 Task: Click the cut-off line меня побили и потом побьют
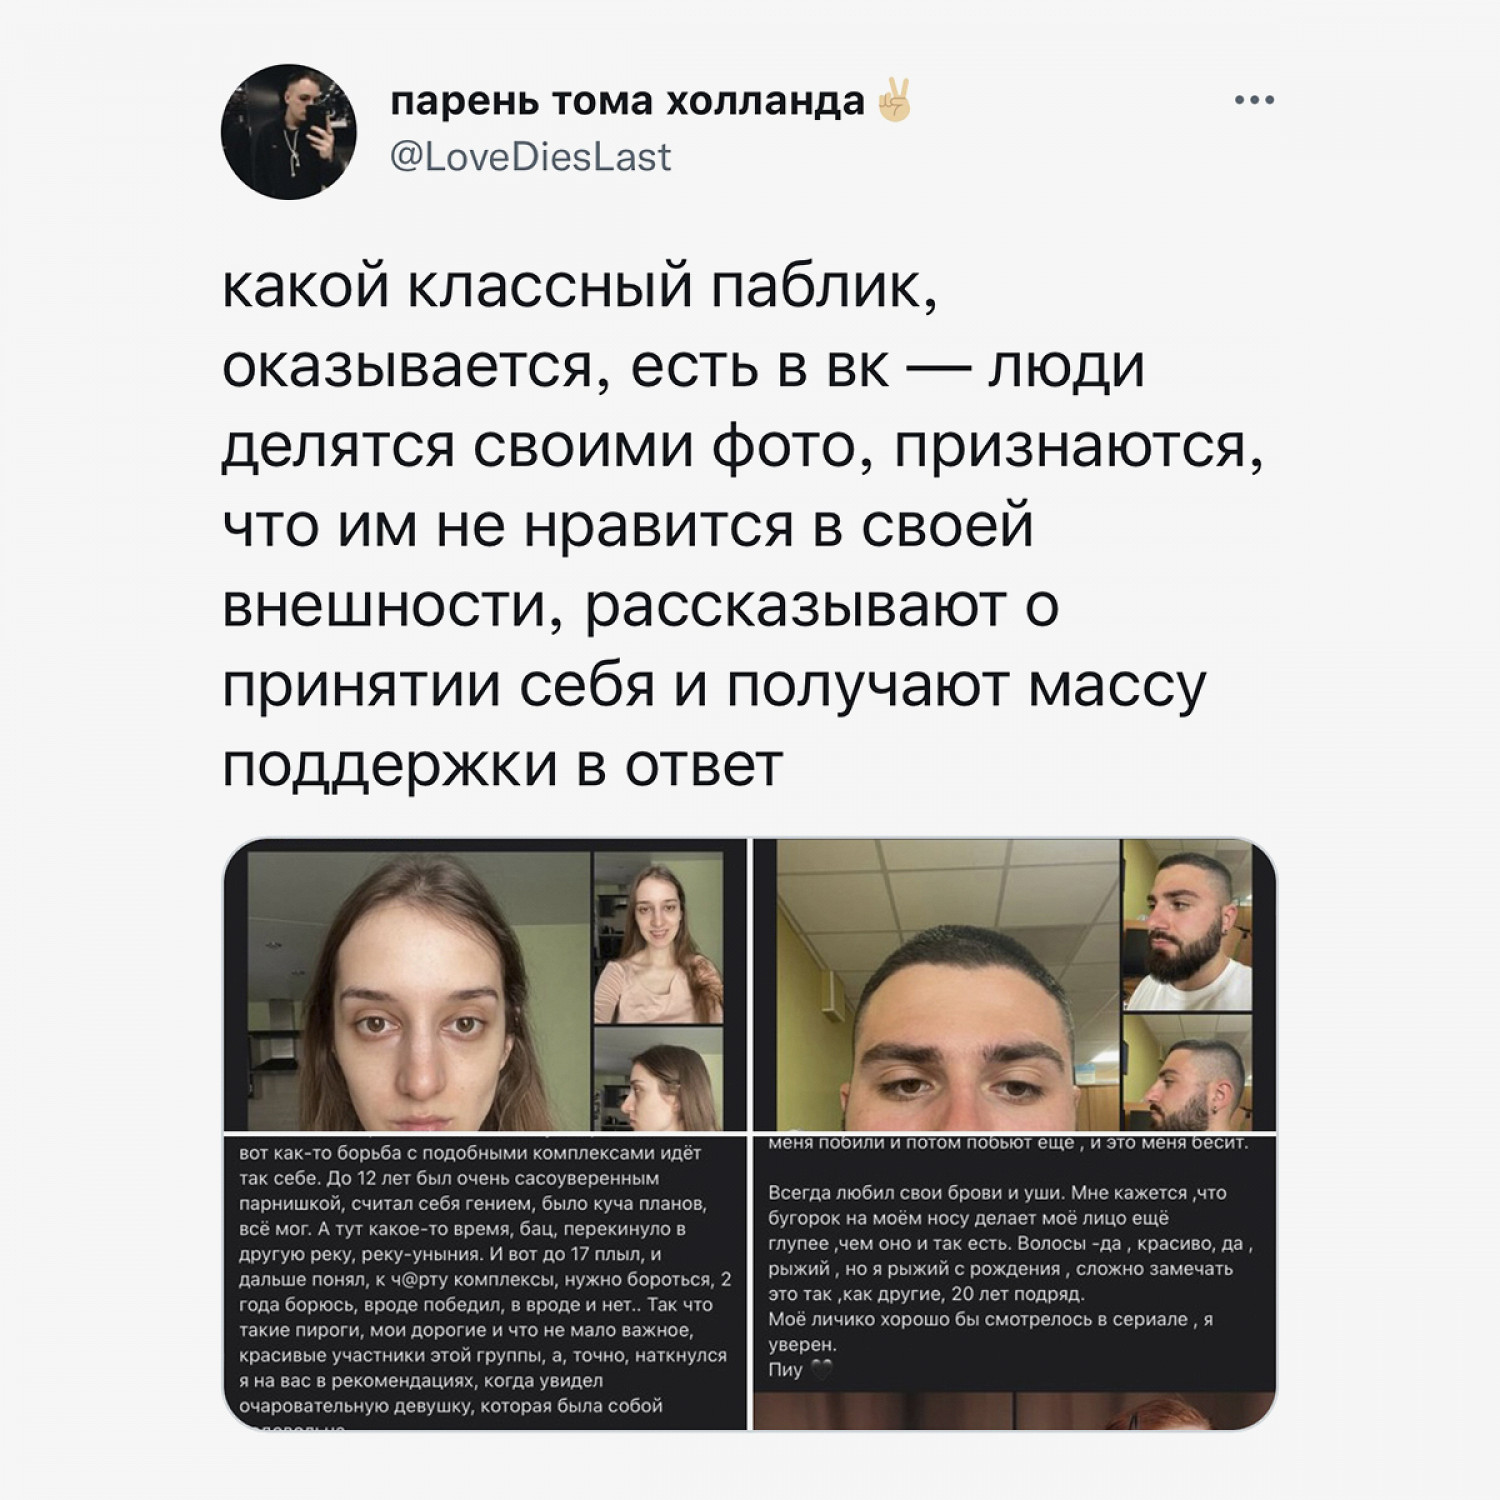pos(1008,1143)
